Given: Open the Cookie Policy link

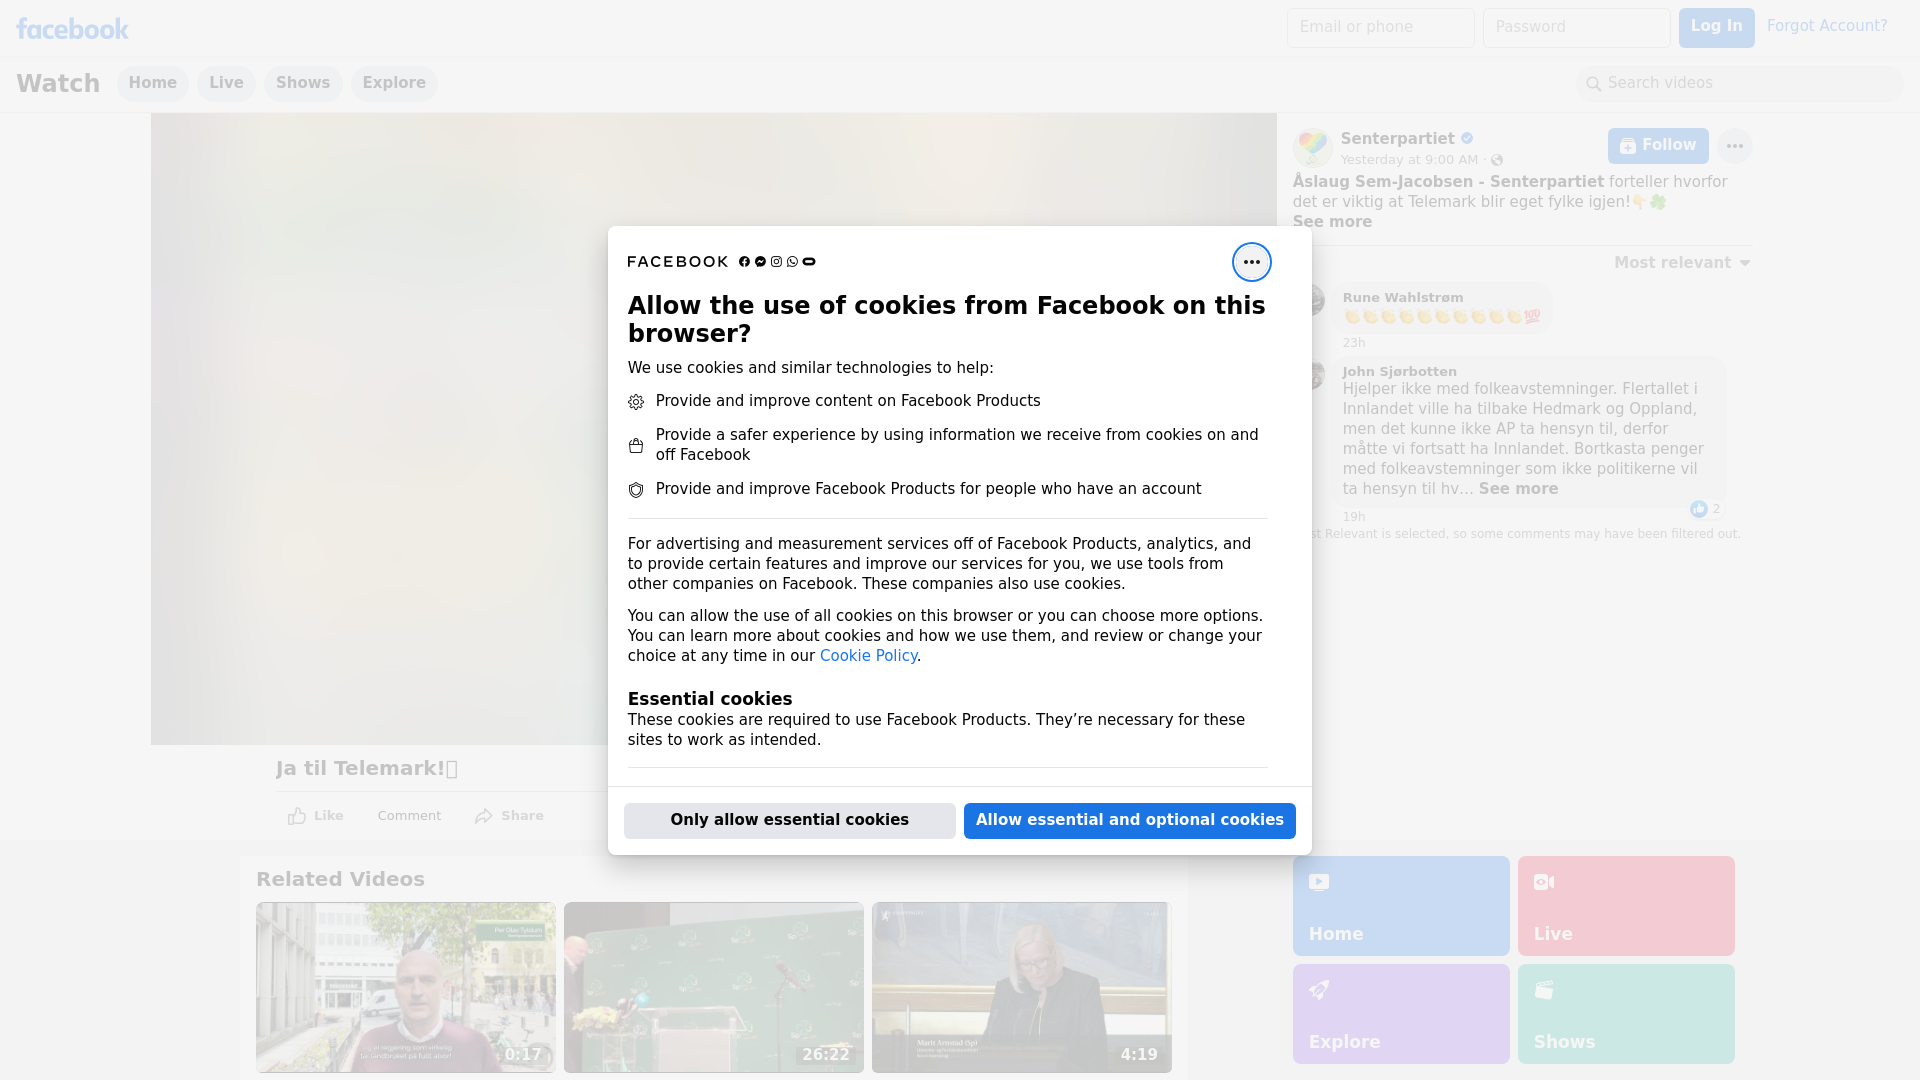Looking at the screenshot, I should tap(868, 656).
